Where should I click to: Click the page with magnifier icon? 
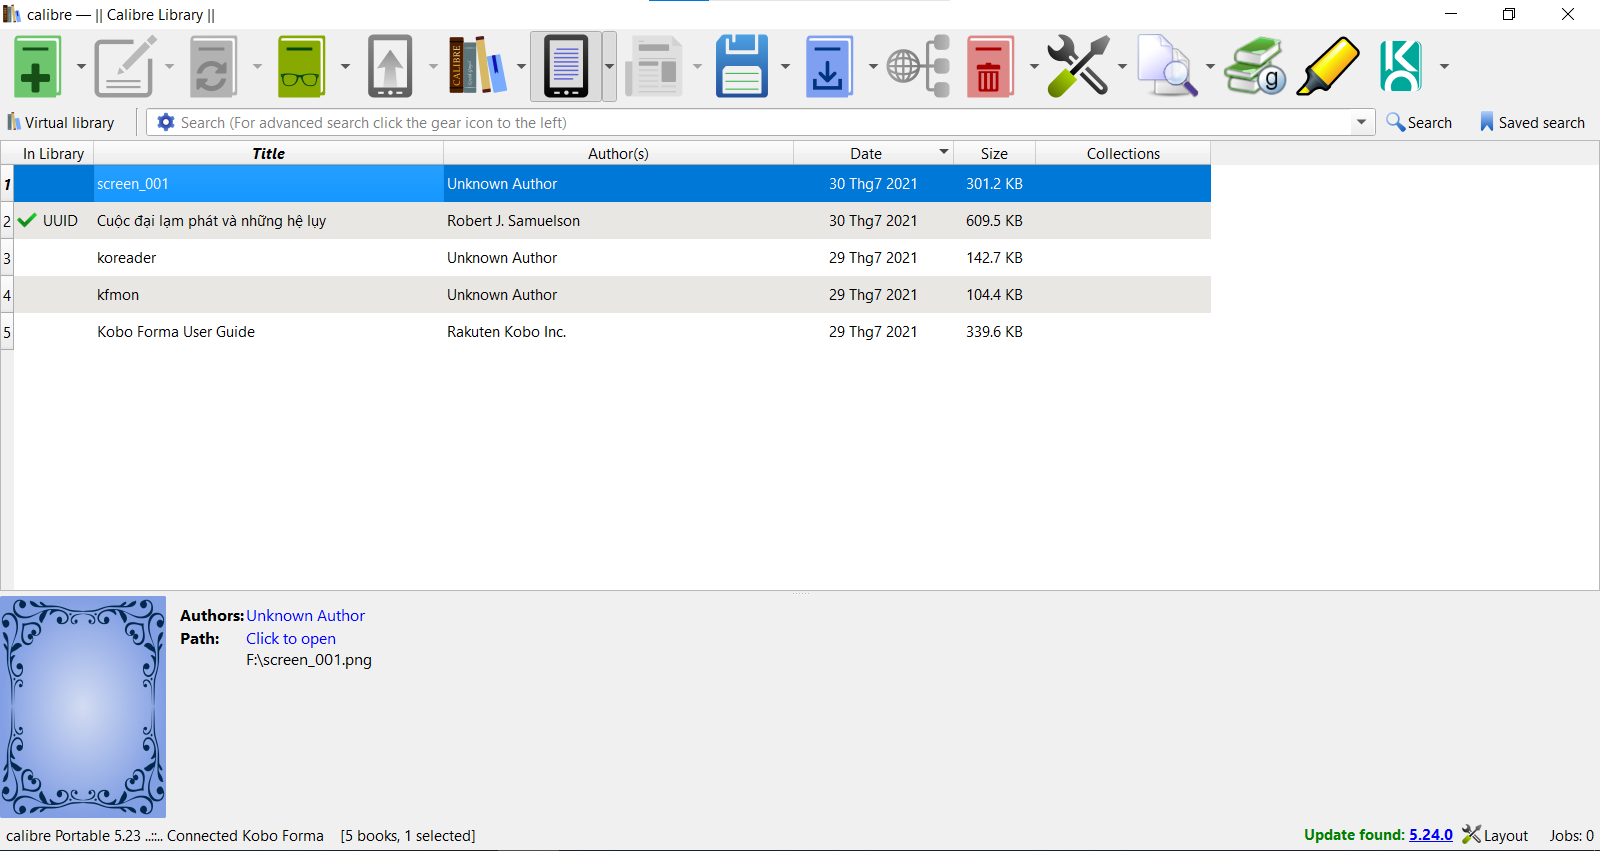1167,66
